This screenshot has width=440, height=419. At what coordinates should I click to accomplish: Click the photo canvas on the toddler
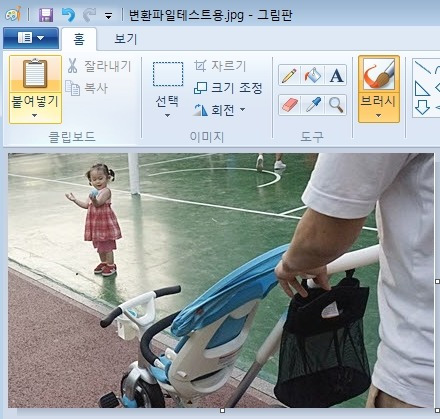[101, 220]
